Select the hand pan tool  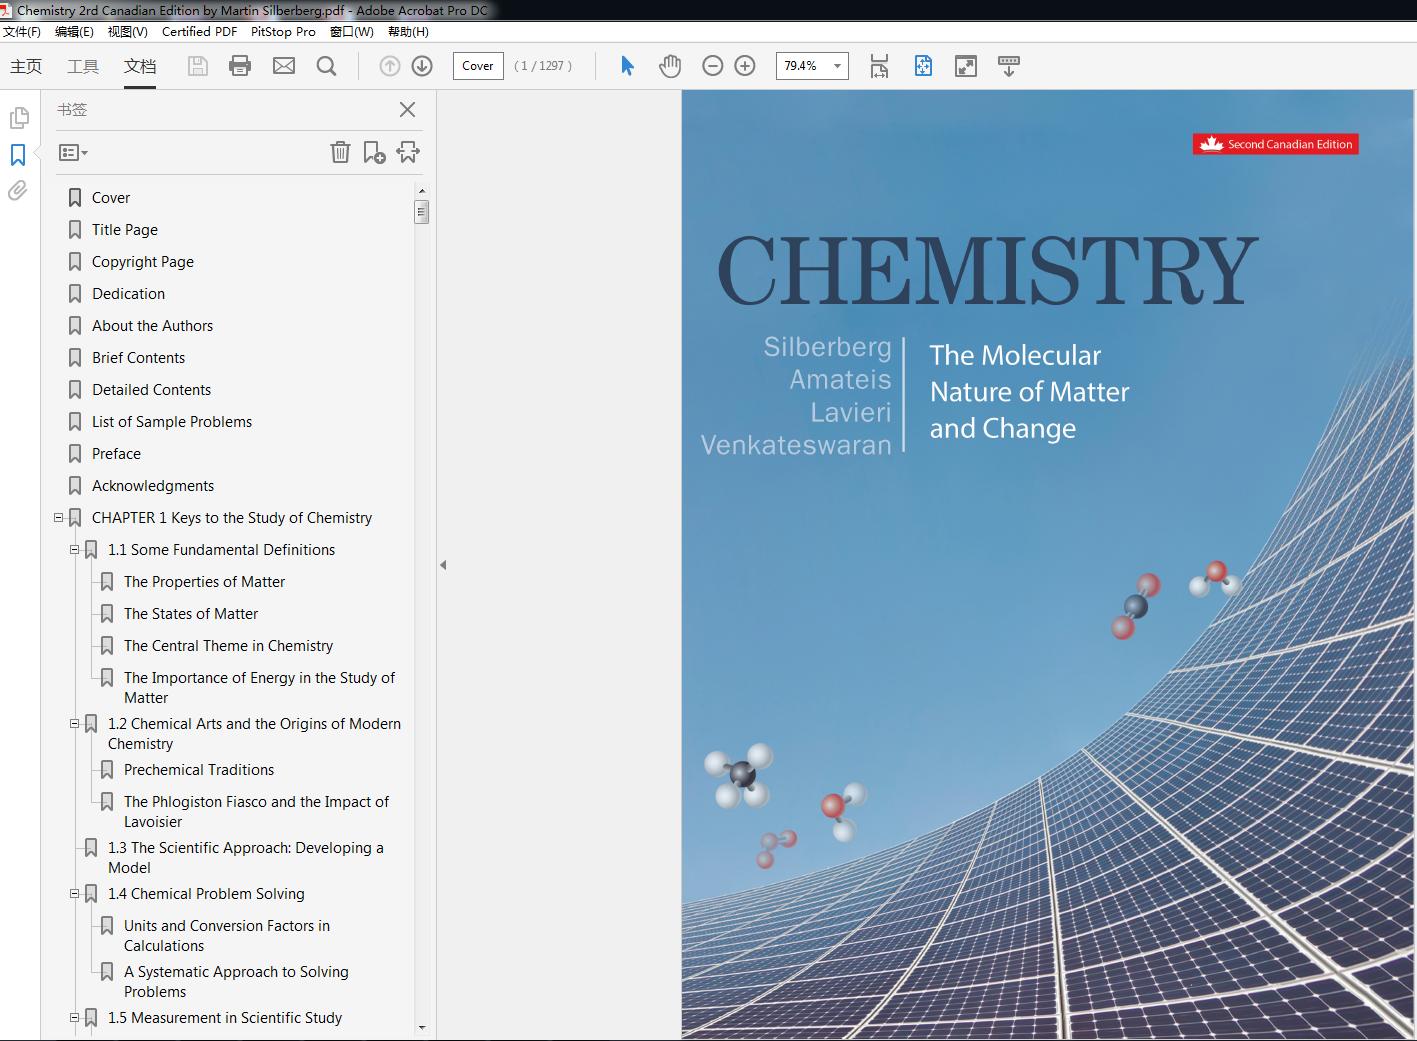pyautogui.click(x=670, y=66)
